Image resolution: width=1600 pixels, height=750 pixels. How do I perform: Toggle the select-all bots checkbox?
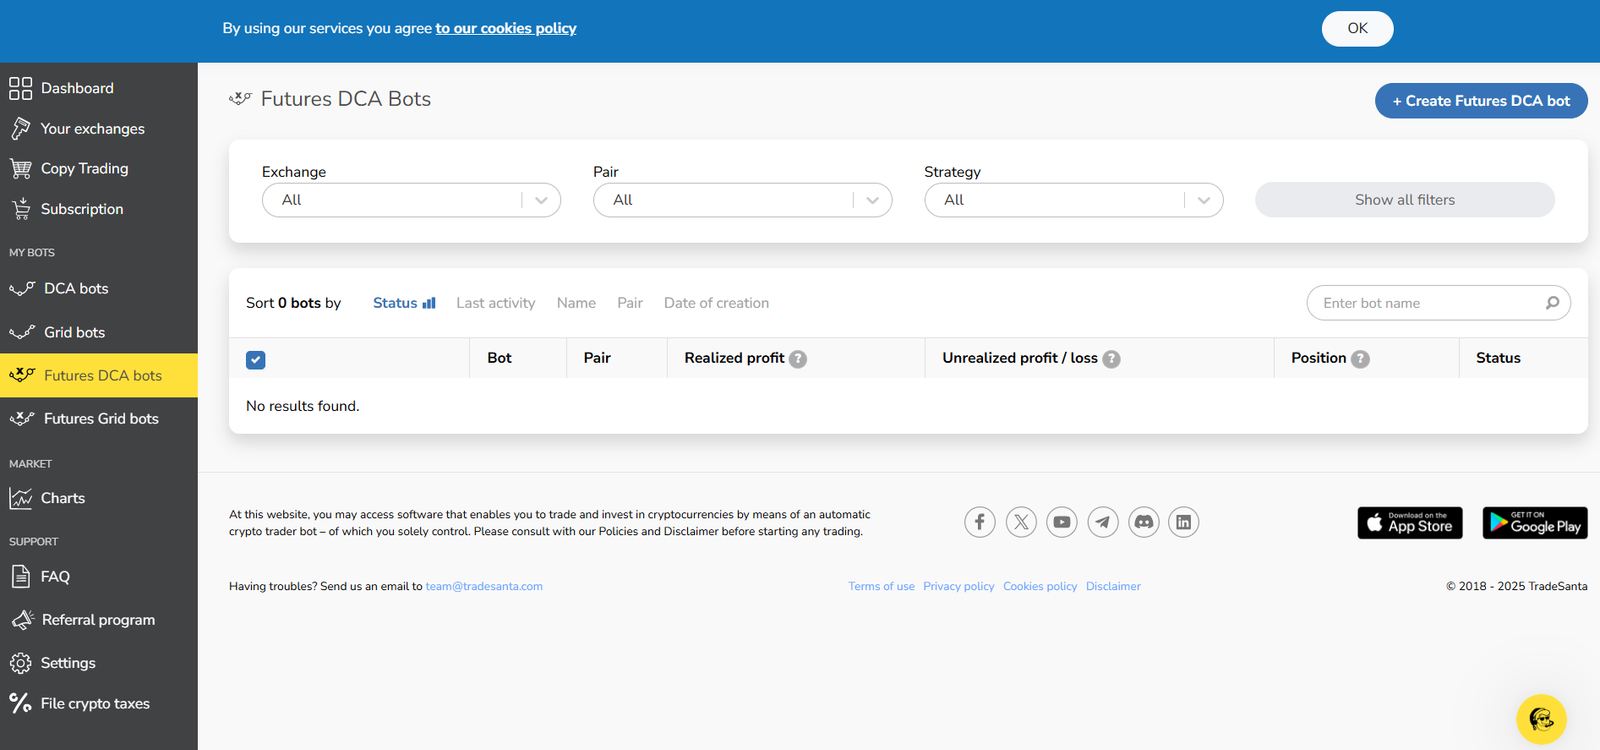coord(256,360)
